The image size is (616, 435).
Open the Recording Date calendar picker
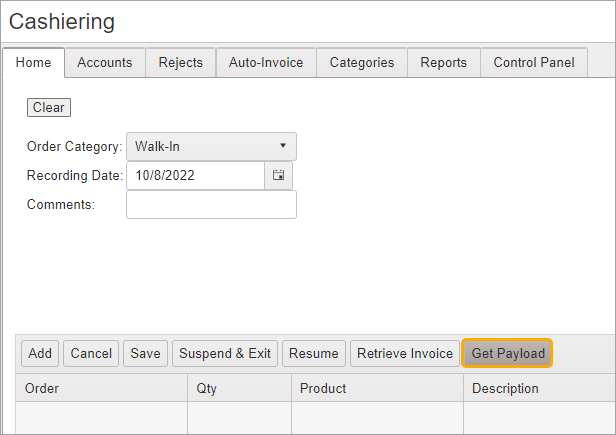click(278, 176)
